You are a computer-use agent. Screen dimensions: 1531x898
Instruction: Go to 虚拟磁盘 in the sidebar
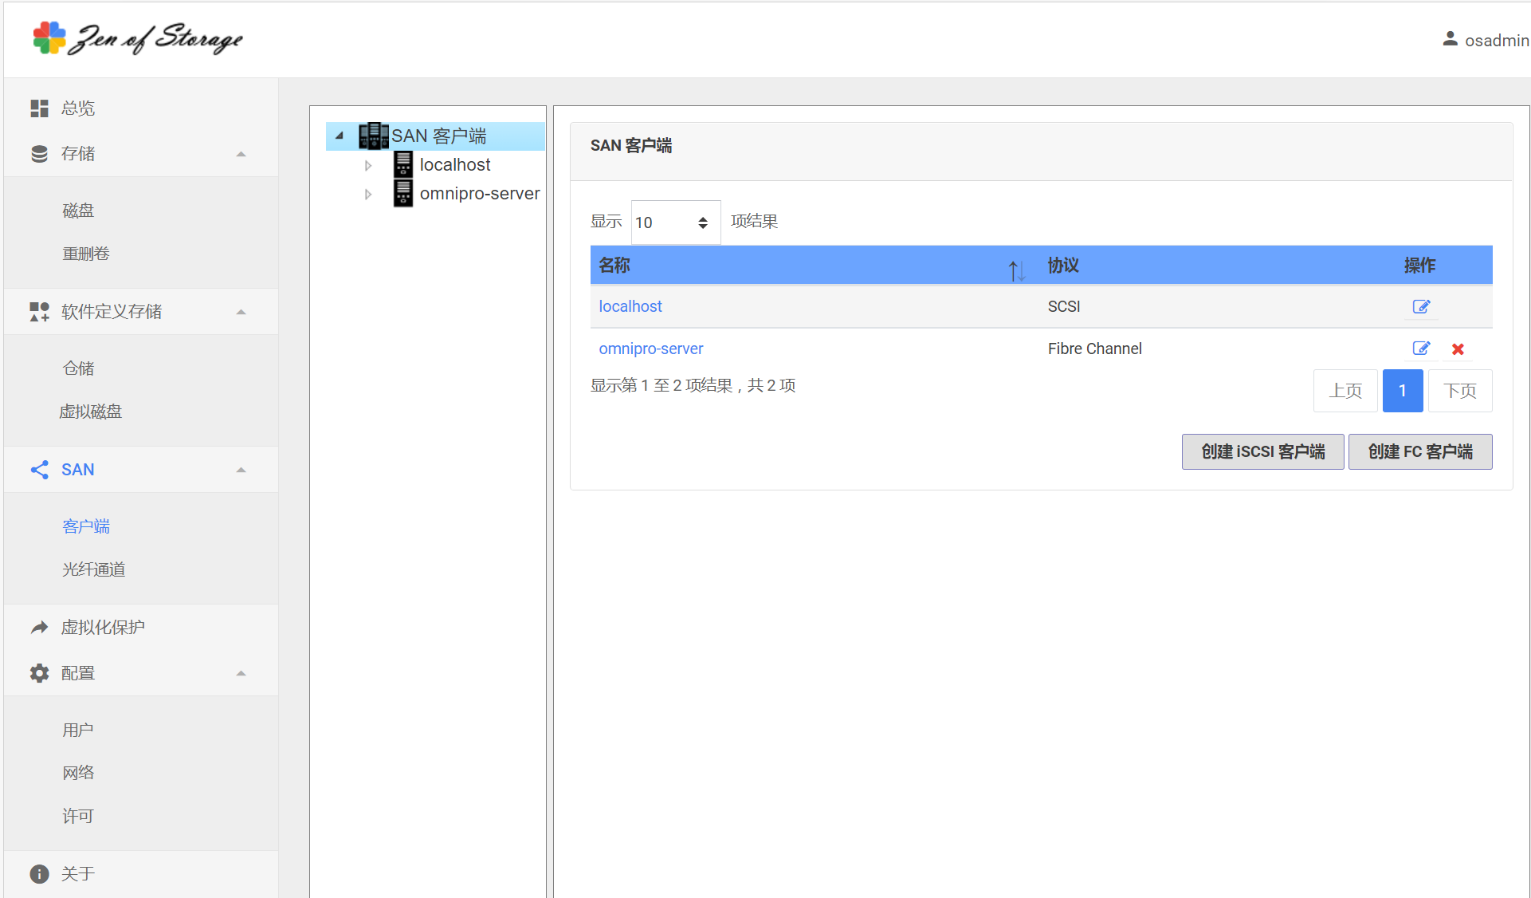91,412
